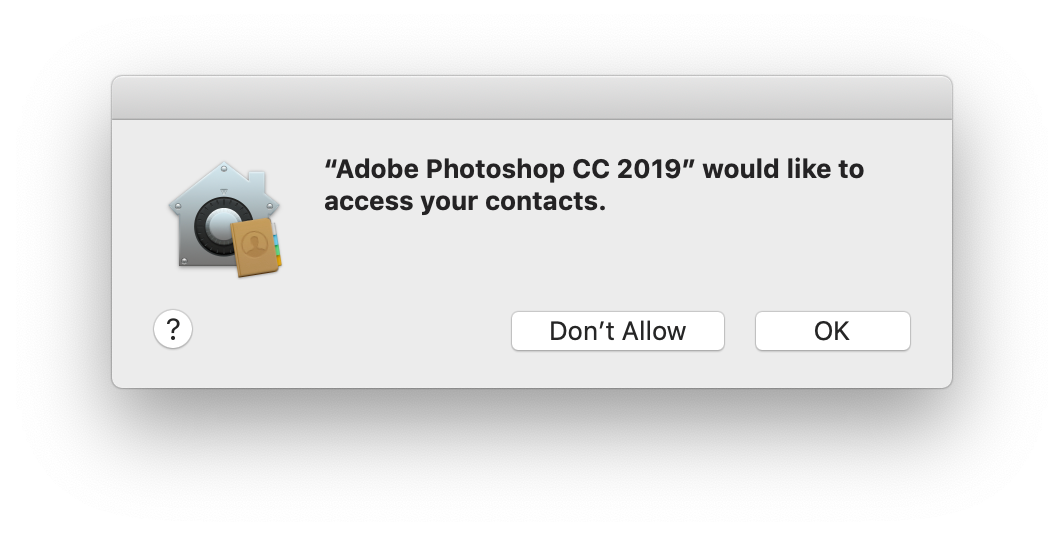Click the "Adobe Photoshop CC 2019" text

[509, 169]
